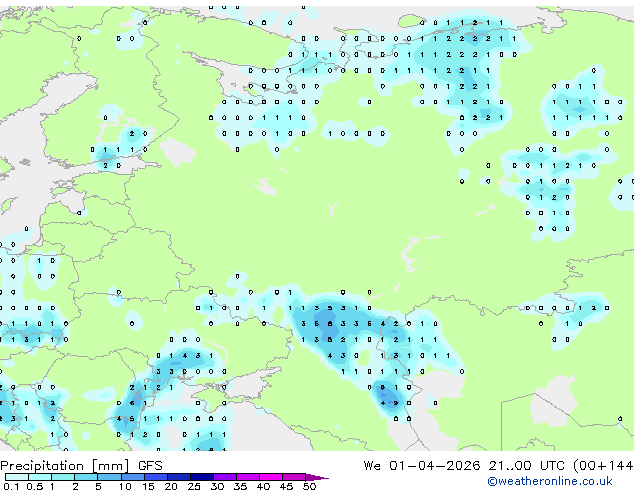The height and width of the screenshot is (490, 634).
Task: Click the '30' legend scale label
Action: (x=217, y=486)
